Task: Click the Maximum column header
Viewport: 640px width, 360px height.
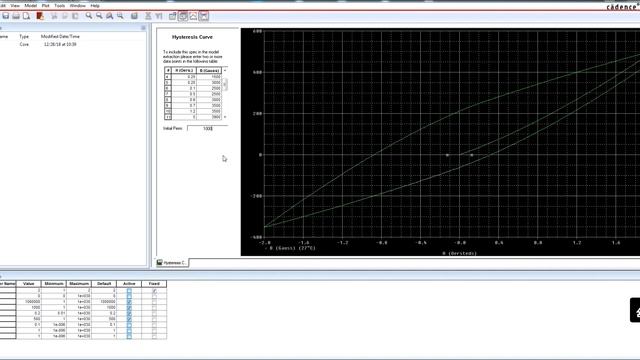Action: pos(79,284)
